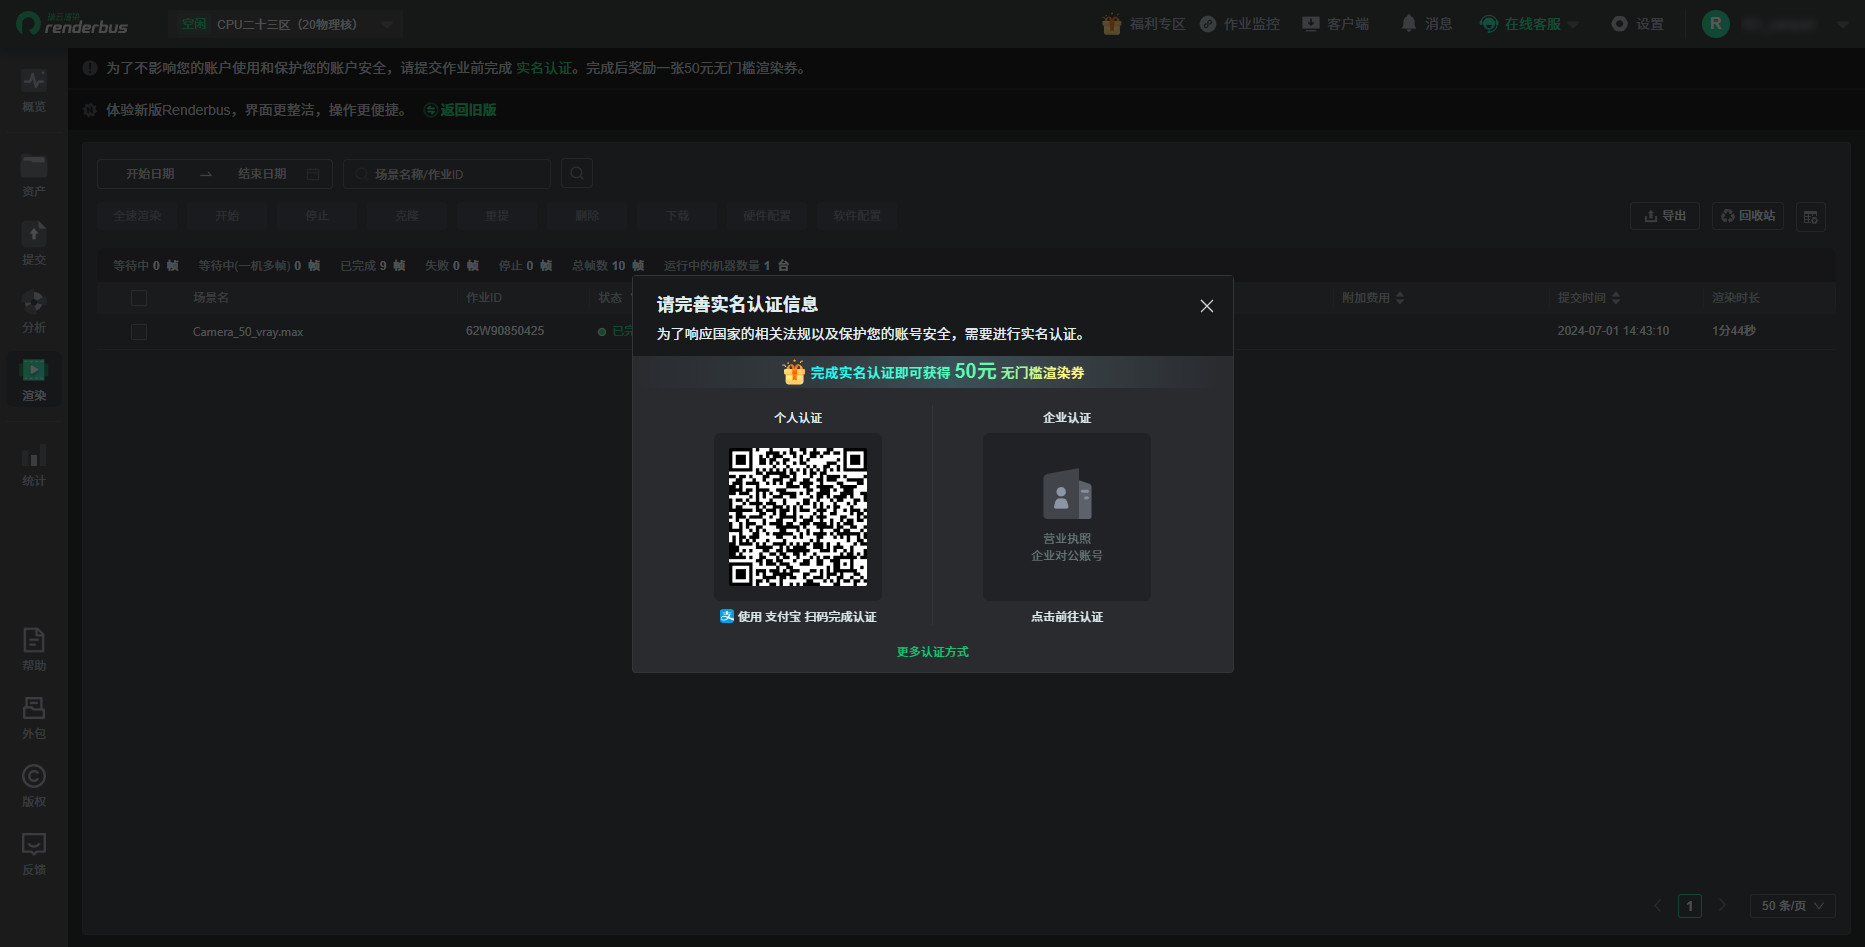The image size is (1865, 947).
Task: Close the 实名认证 dialog with the X
Action: tap(1207, 306)
